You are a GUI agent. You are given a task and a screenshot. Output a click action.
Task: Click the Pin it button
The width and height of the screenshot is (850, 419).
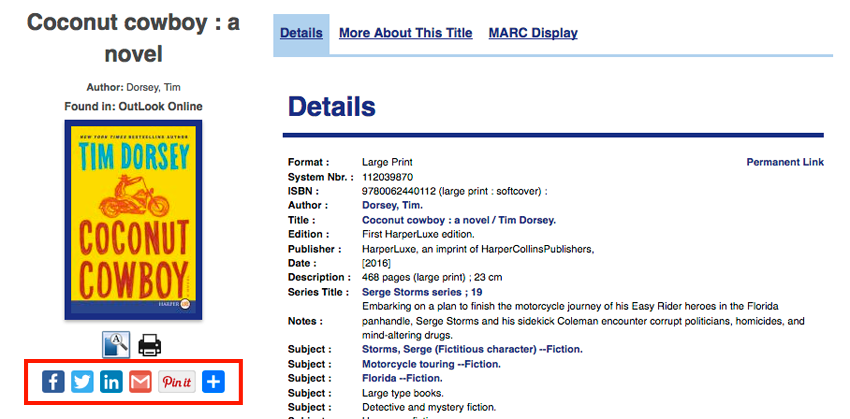coord(176,381)
